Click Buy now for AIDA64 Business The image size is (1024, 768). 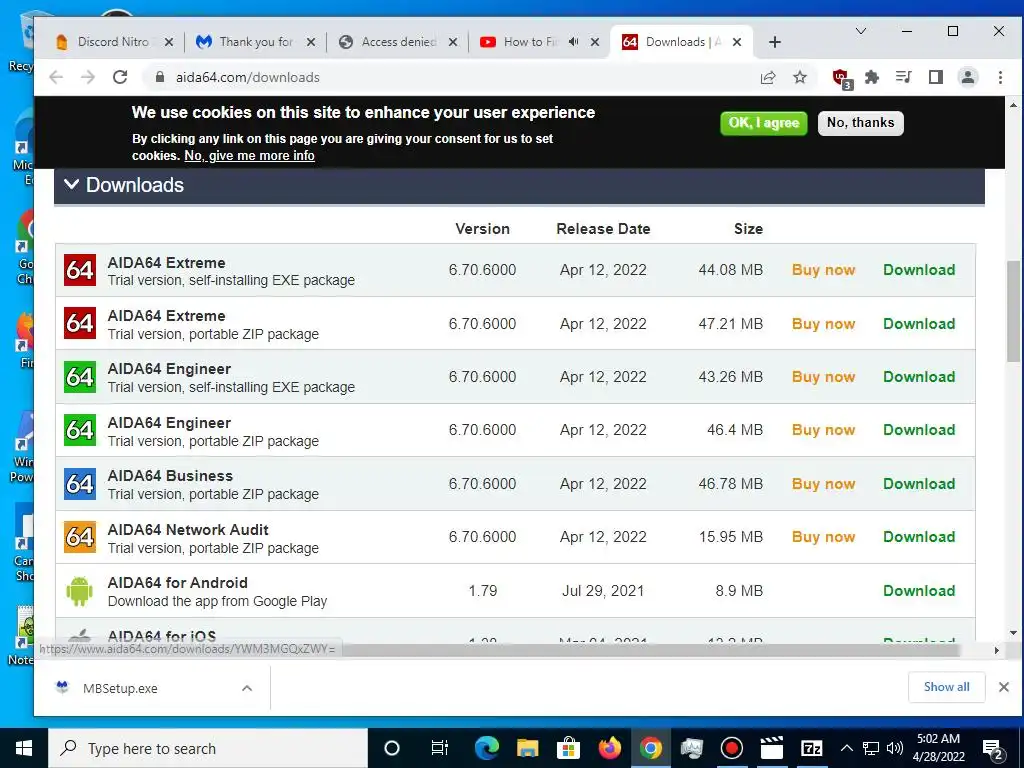824,484
